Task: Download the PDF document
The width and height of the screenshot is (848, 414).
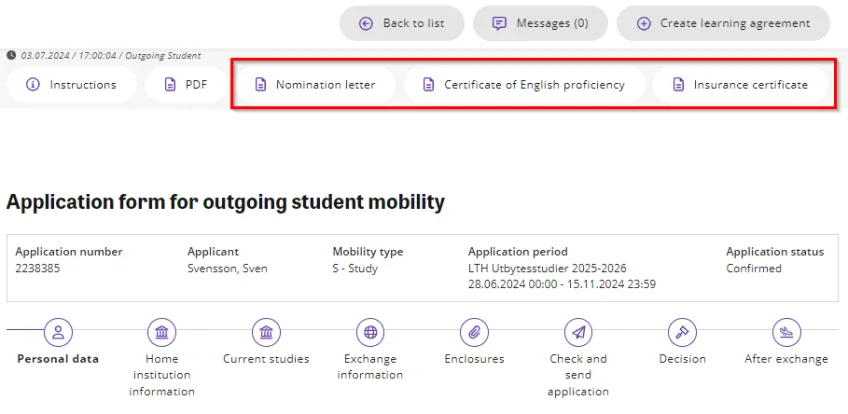Action: click(x=185, y=85)
